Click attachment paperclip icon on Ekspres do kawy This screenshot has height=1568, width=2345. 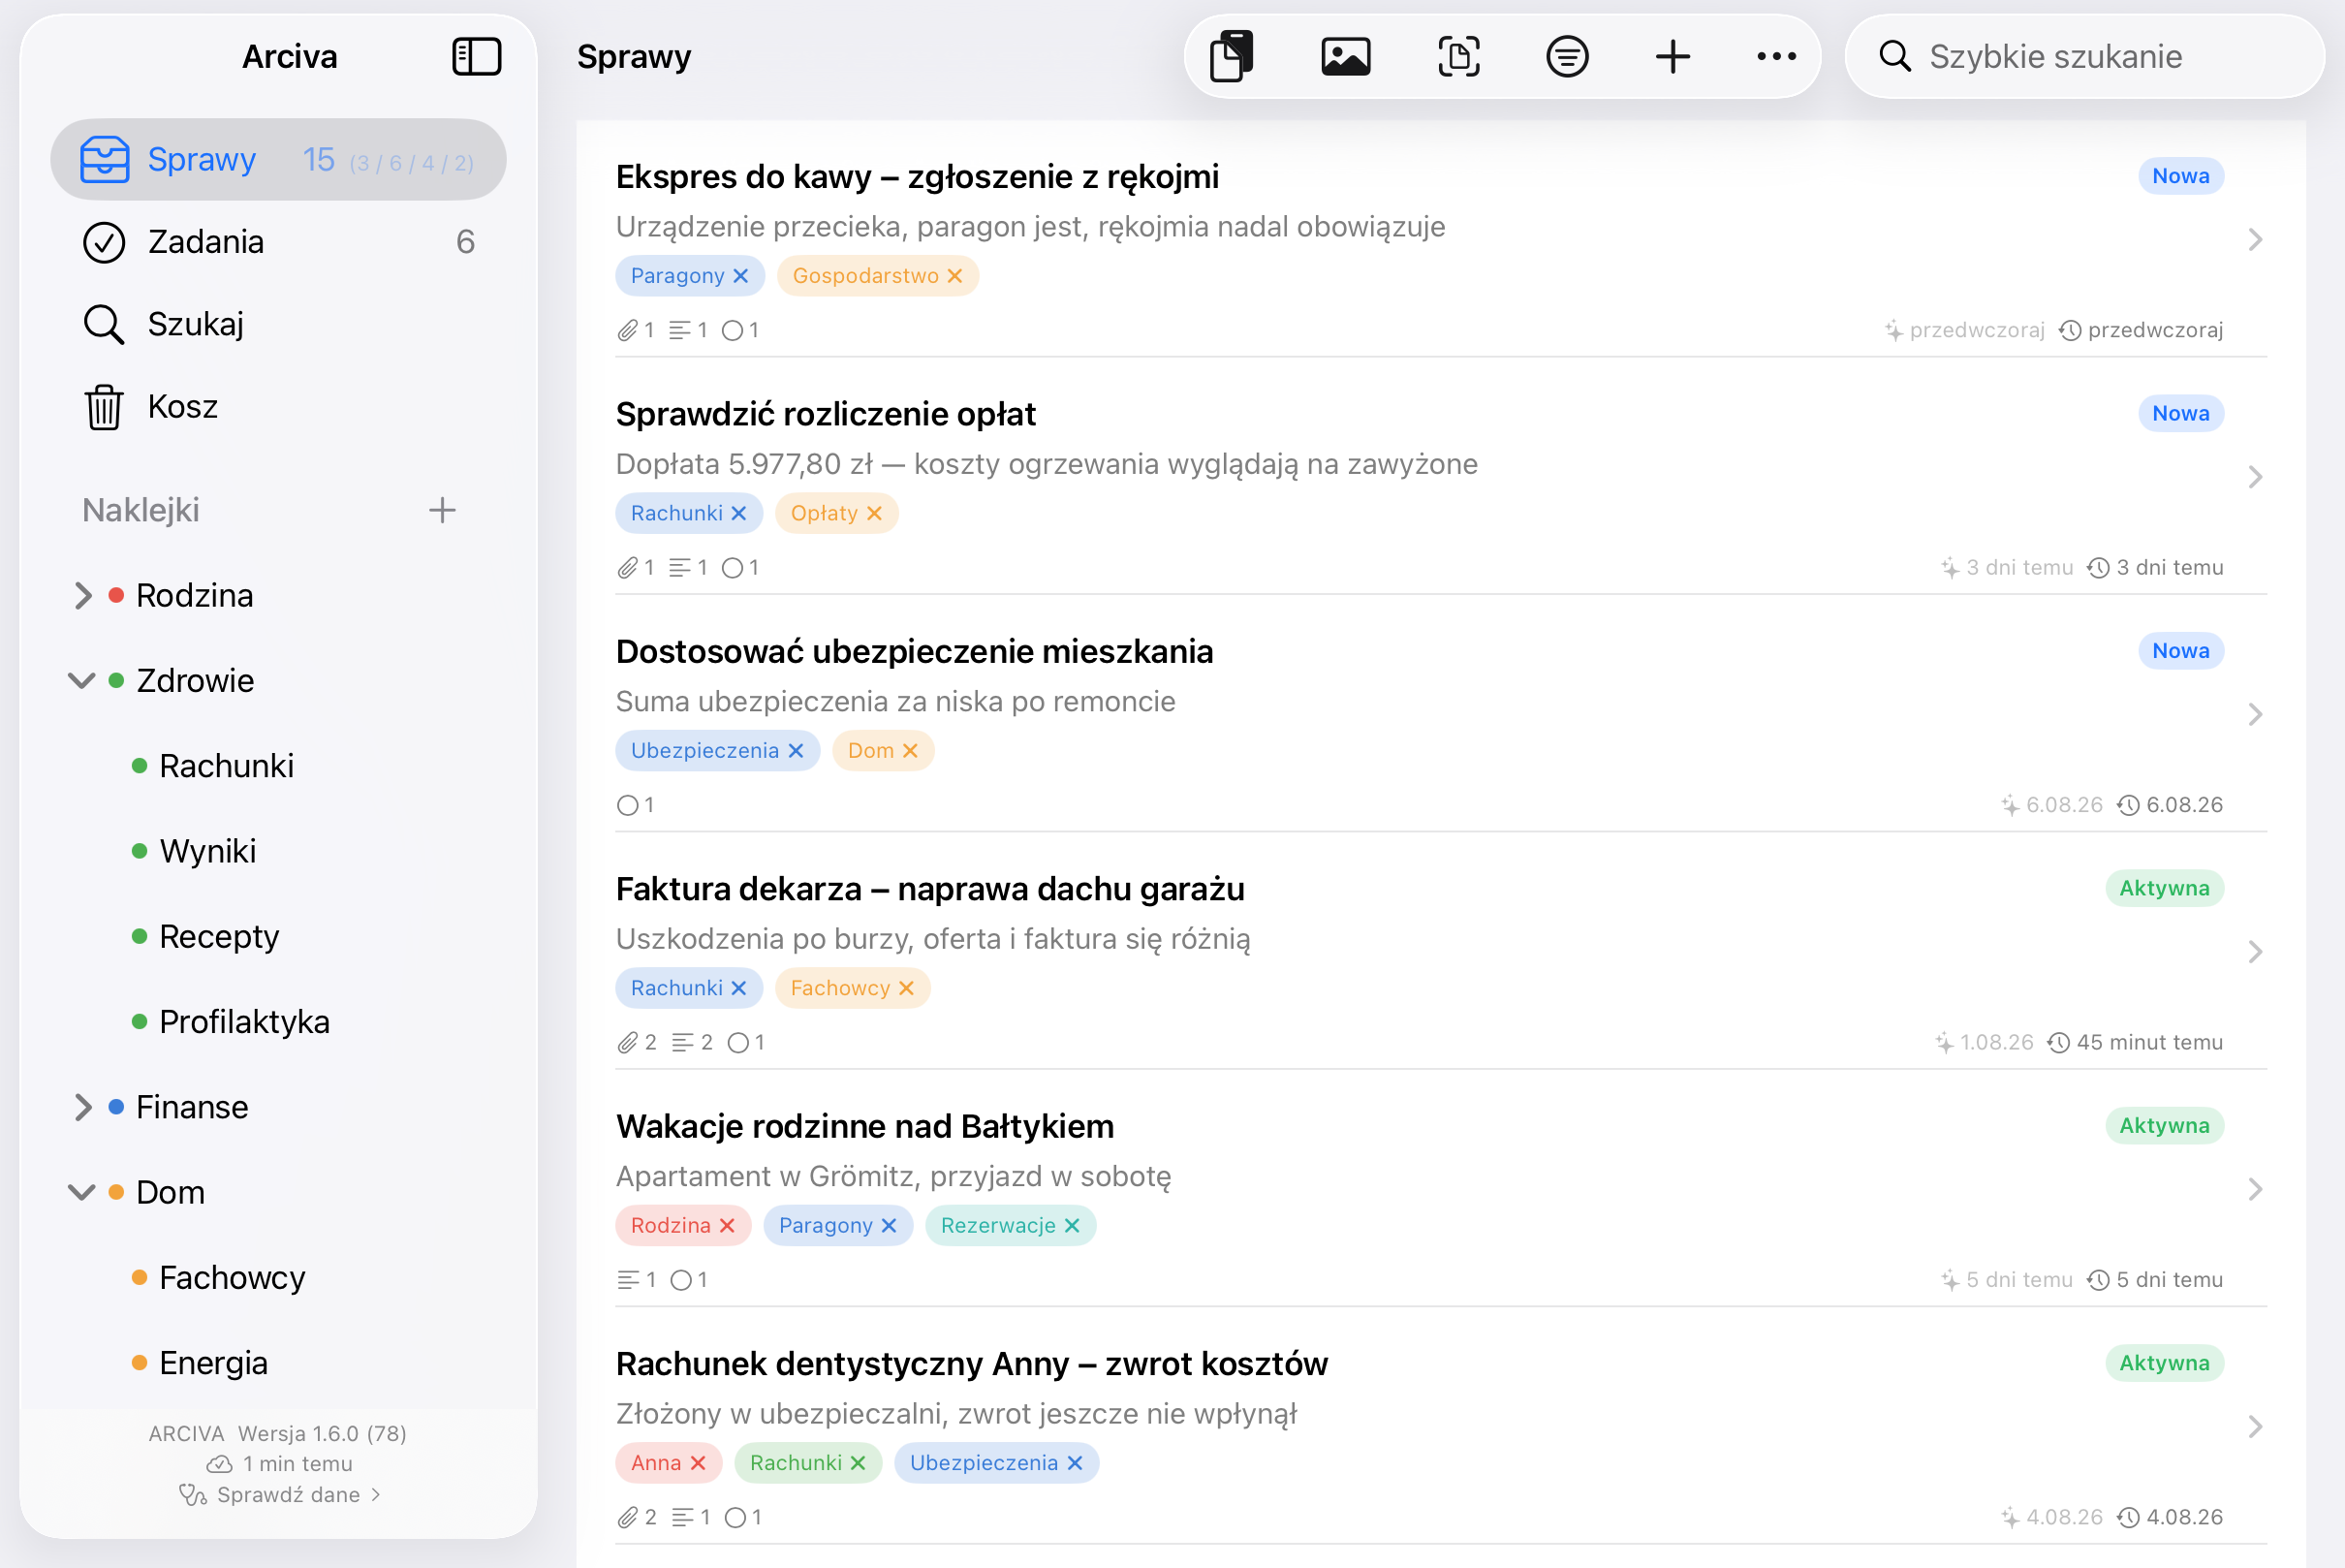point(627,331)
